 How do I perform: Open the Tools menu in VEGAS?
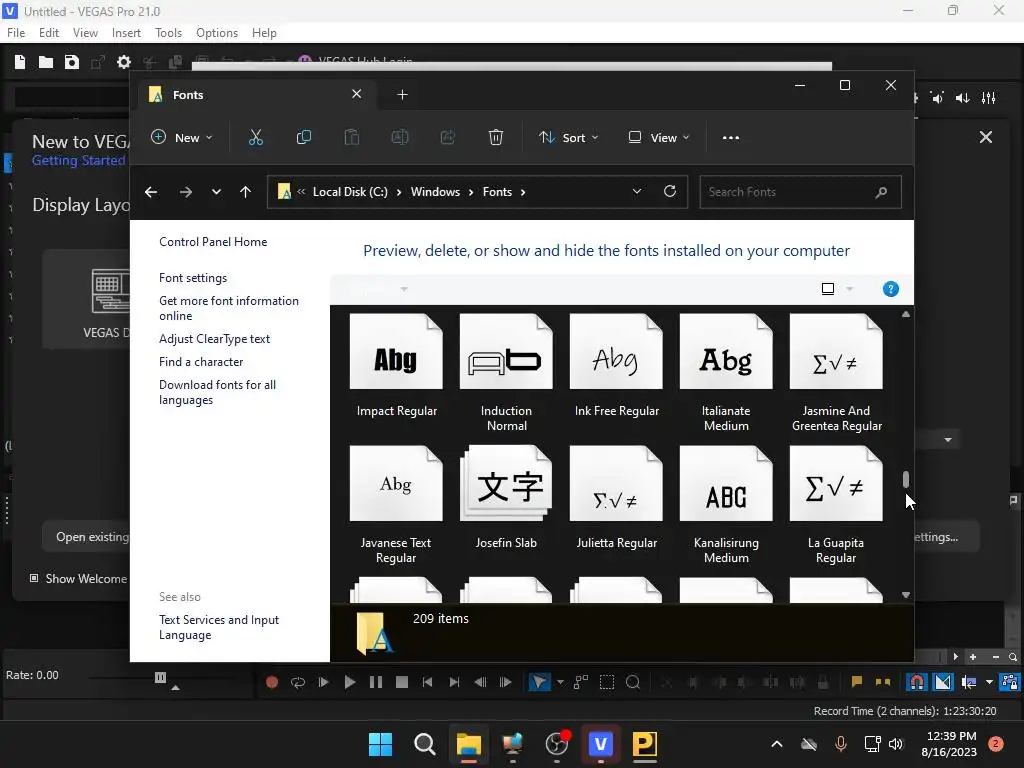(168, 33)
